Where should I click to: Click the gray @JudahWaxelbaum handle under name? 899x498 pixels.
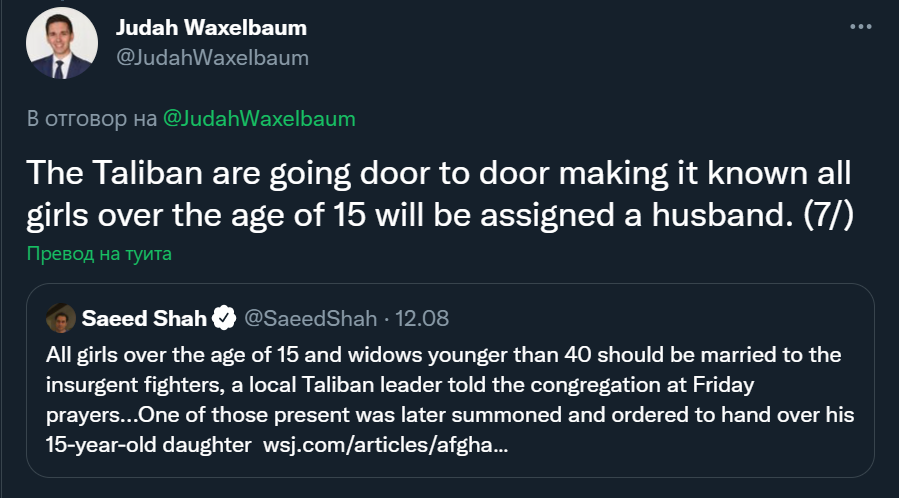(213, 57)
